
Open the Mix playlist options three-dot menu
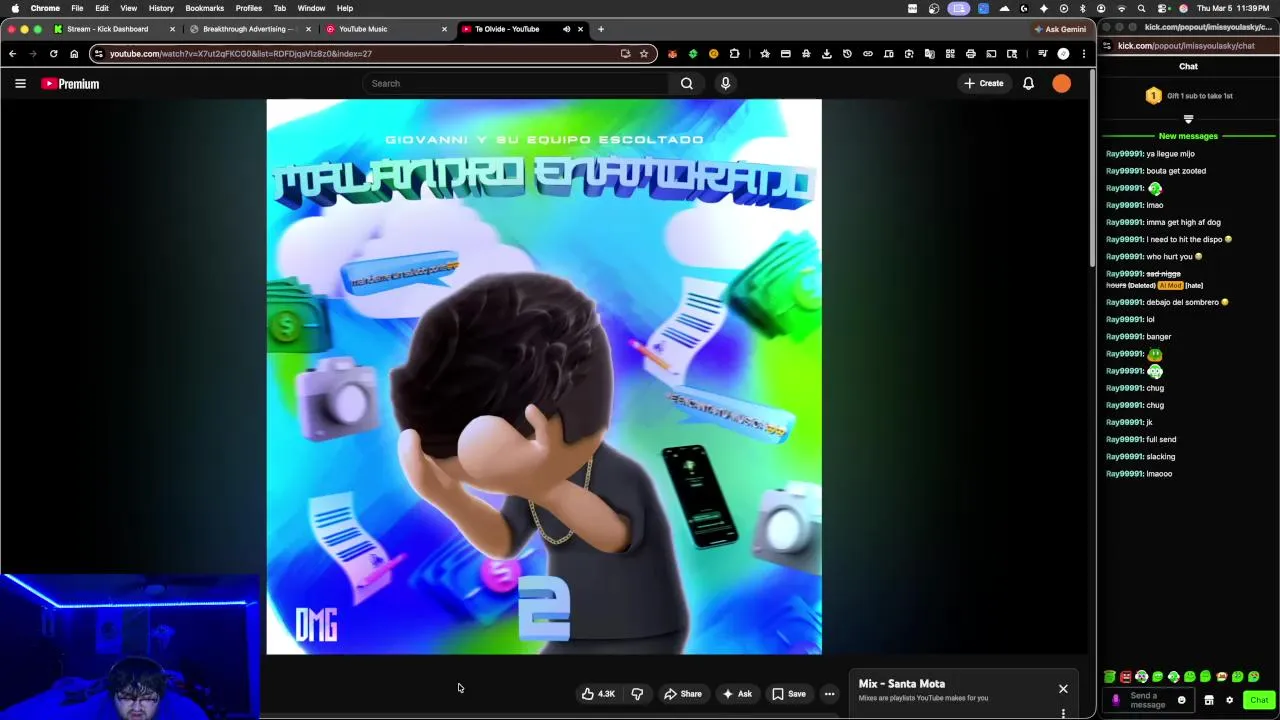pos(1063,713)
